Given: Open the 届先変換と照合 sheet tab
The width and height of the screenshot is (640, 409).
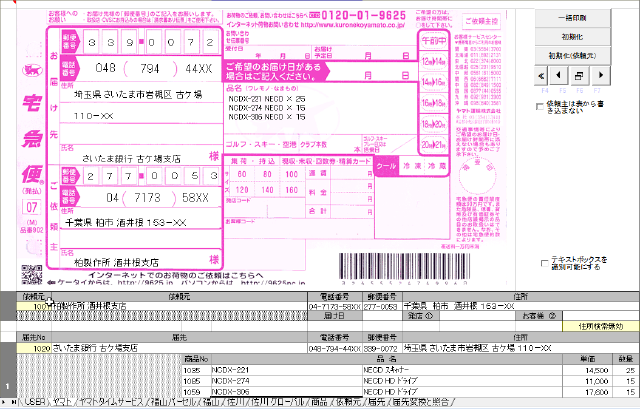Looking at the screenshot, I should (420, 402).
